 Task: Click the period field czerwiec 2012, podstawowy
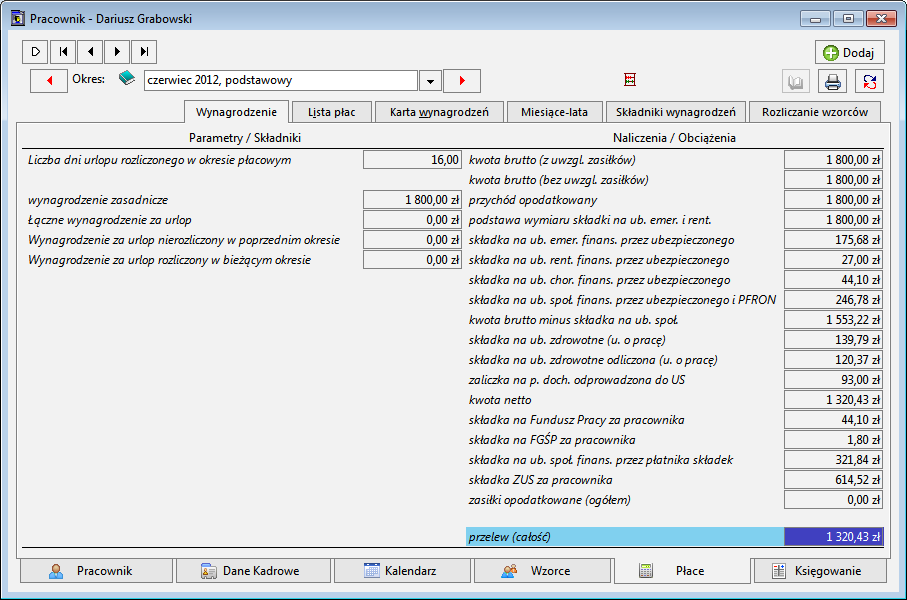pyautogui.click(x=281, y=80)
